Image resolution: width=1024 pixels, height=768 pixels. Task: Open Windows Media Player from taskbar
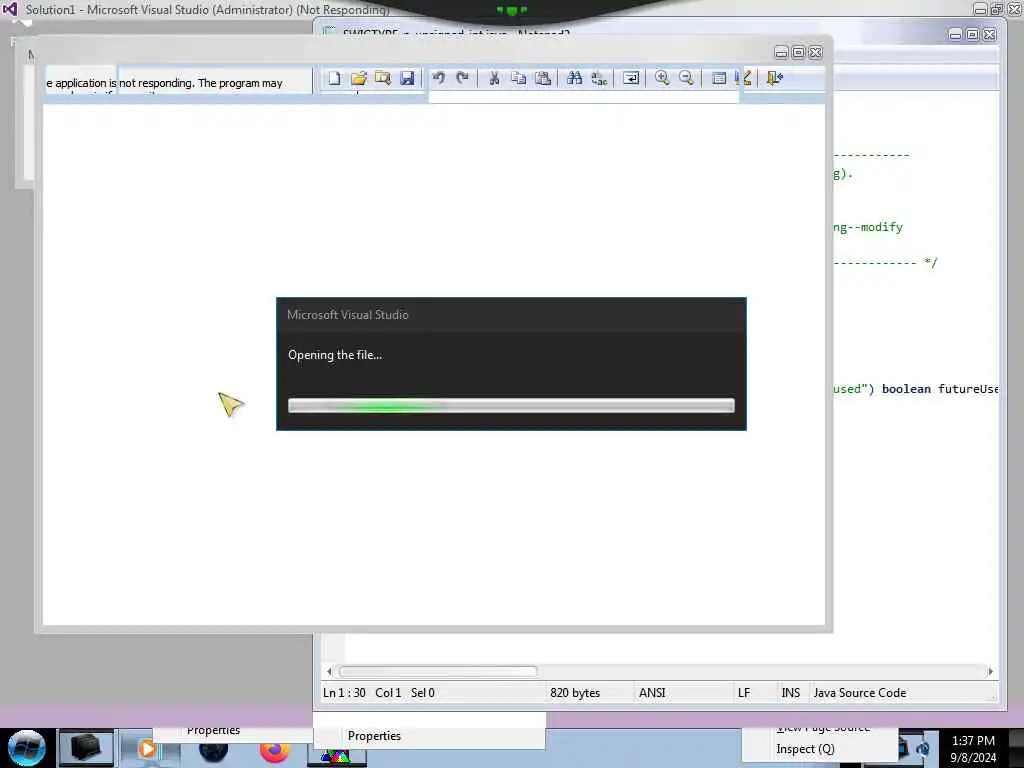(149, 749)
